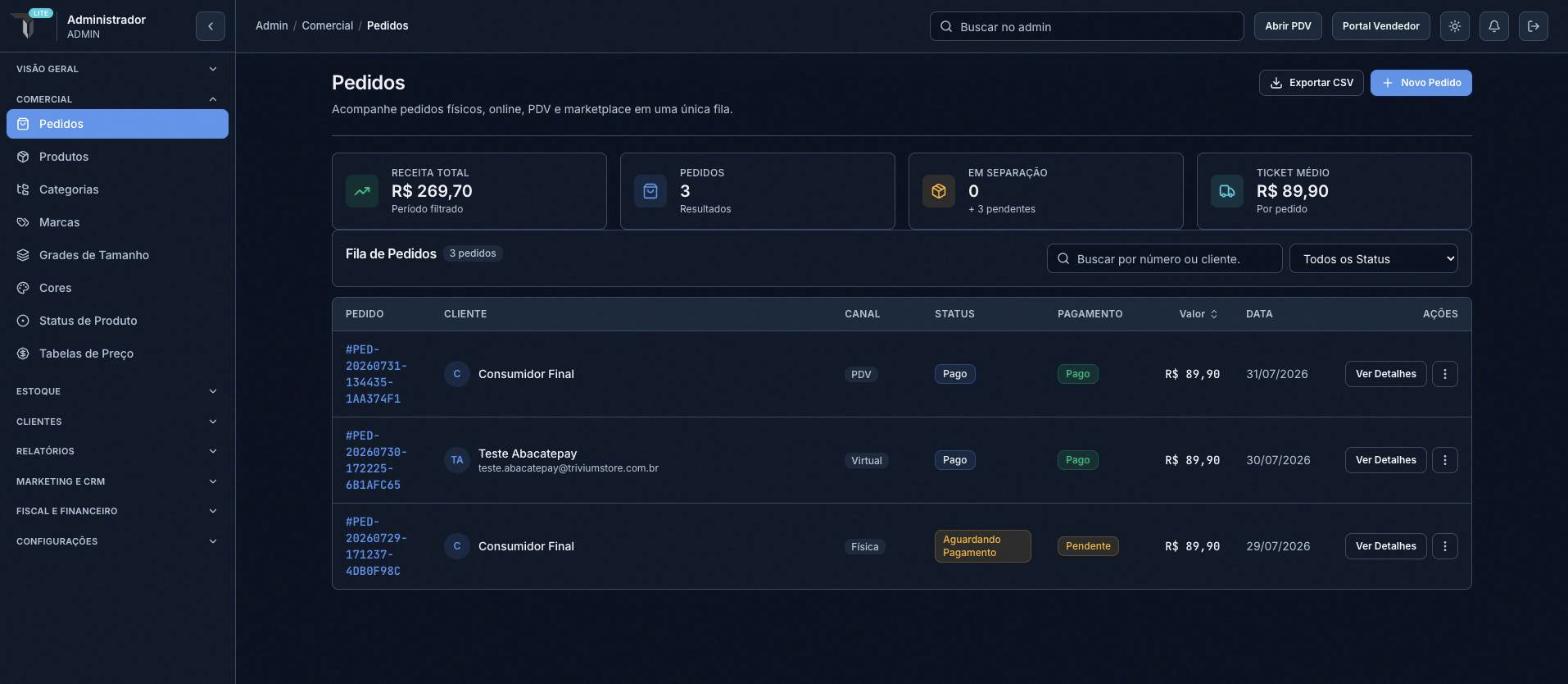
Task: Navigate to Cores in the sidebar
Action: [117, 288]
